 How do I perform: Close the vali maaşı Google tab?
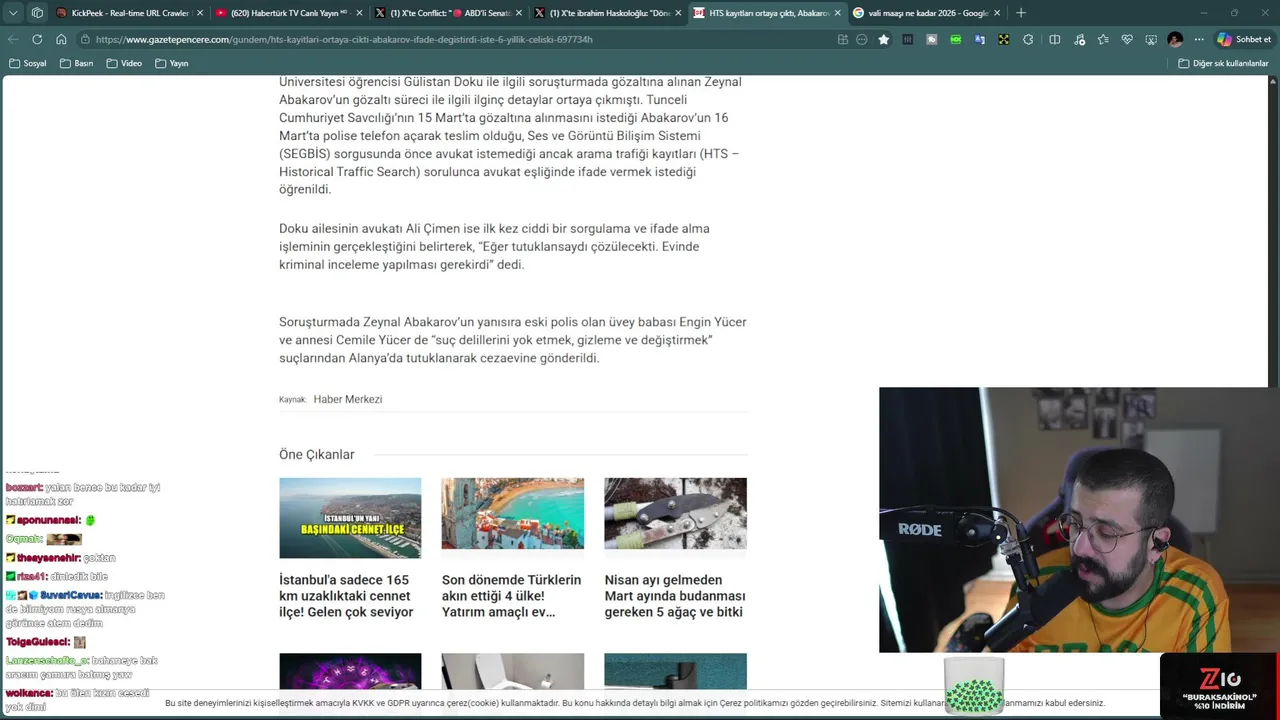coord(997,13)
